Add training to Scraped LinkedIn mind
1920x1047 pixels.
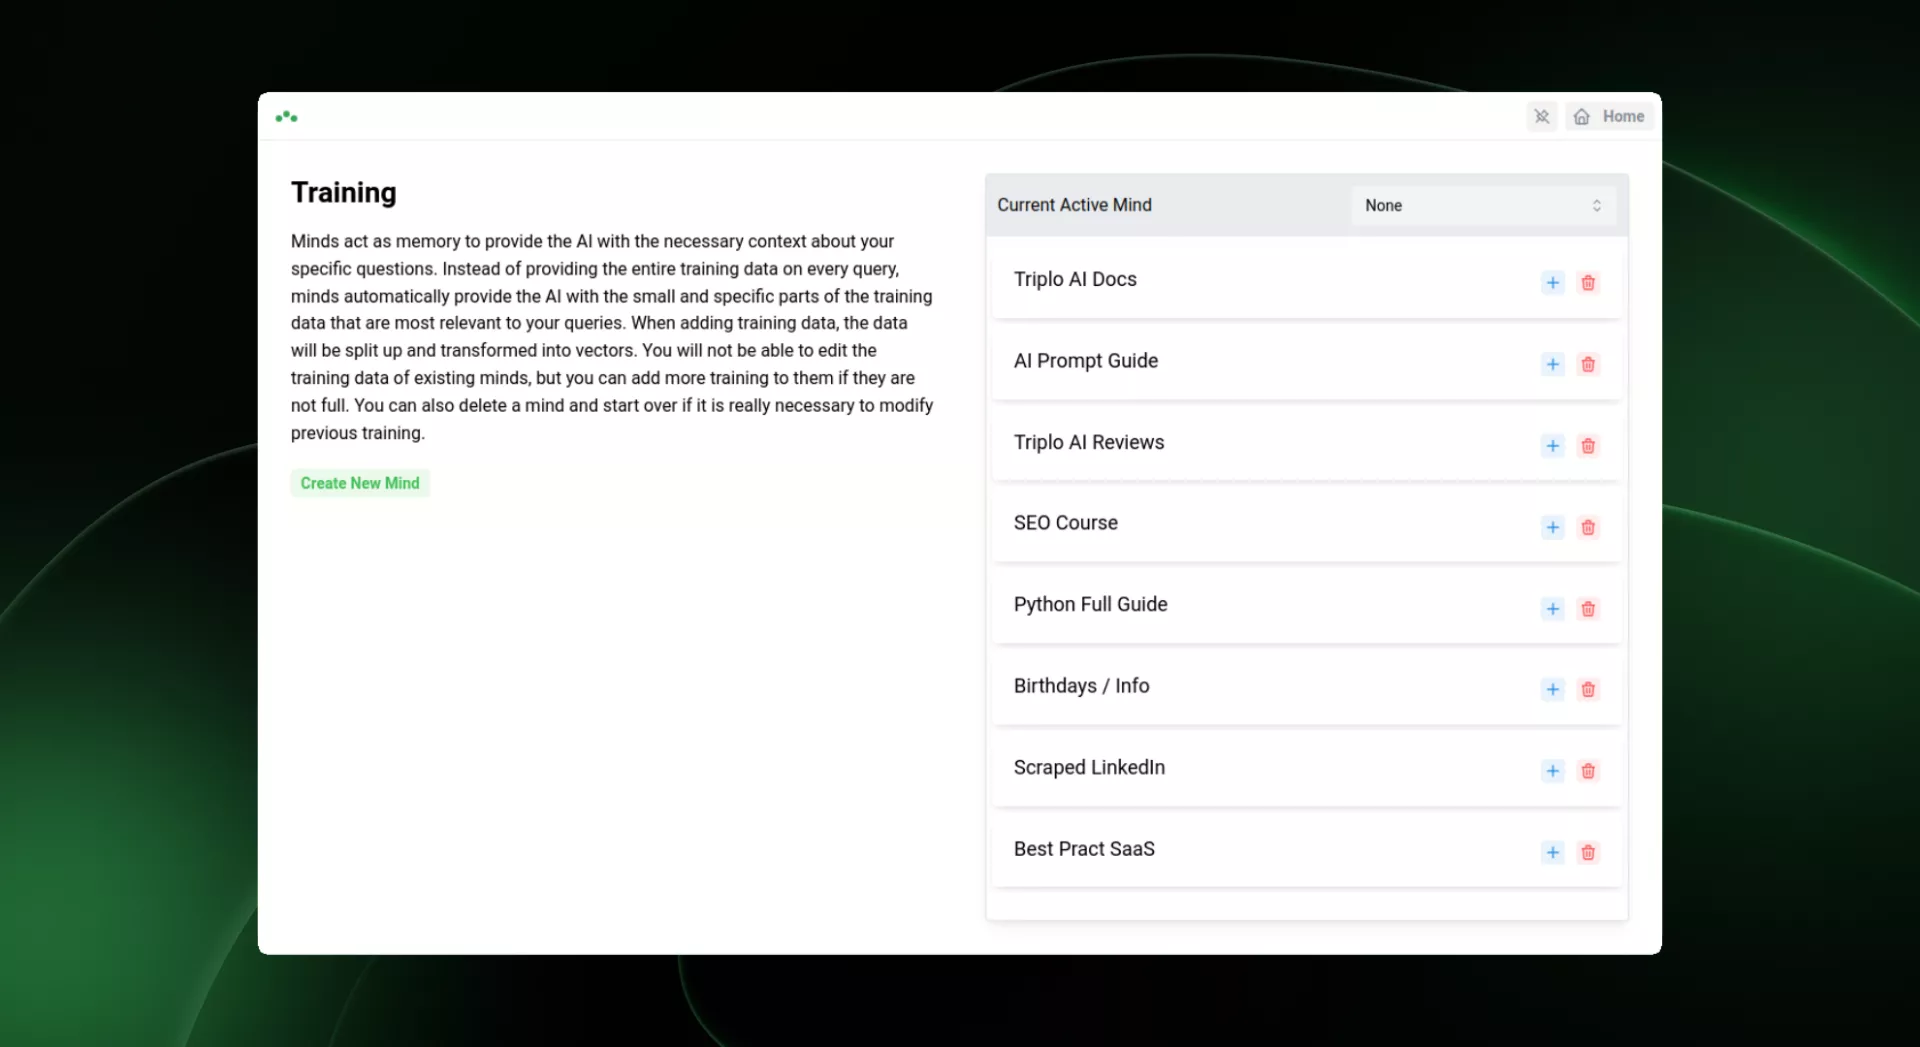(x=1552, y=771)
